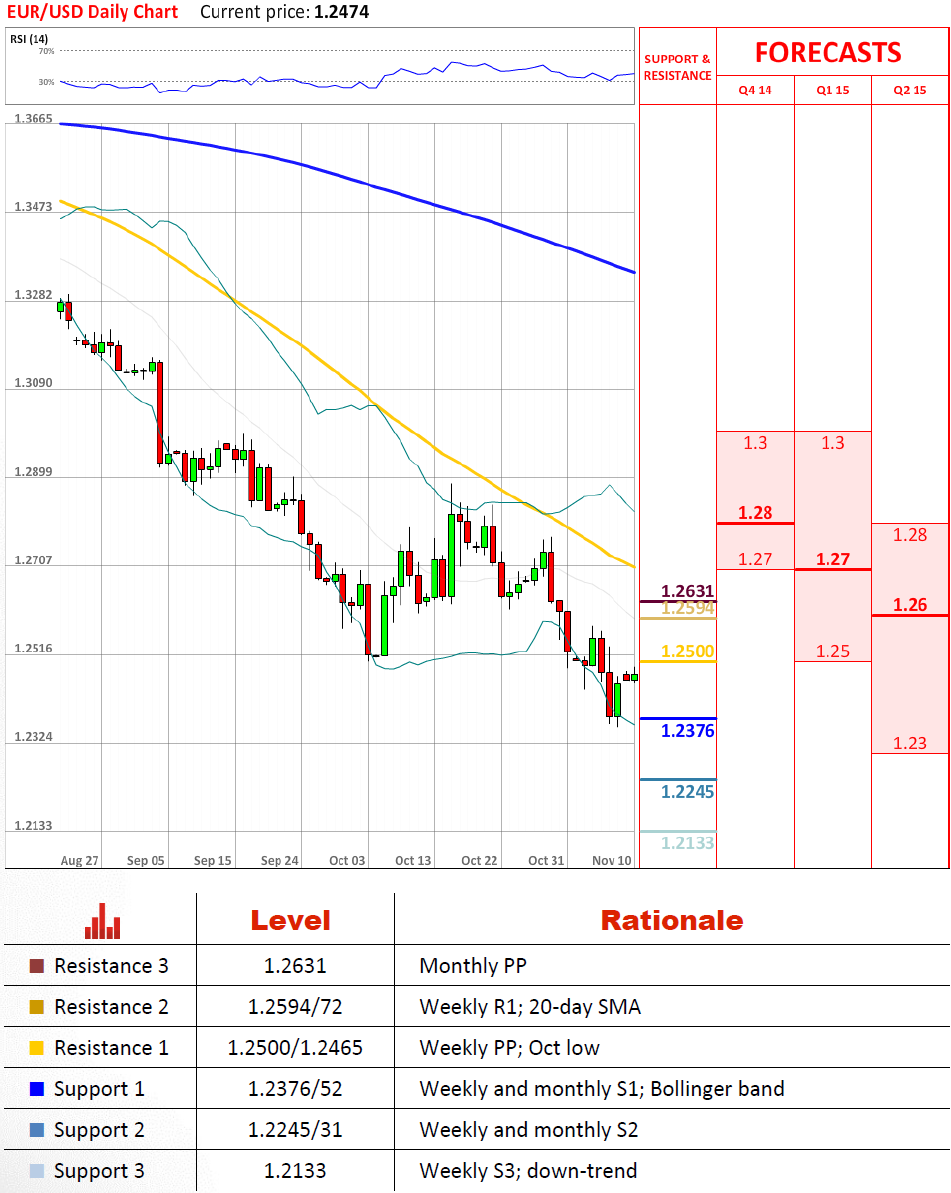Click the RSI 70% level label

pos(46,51)
